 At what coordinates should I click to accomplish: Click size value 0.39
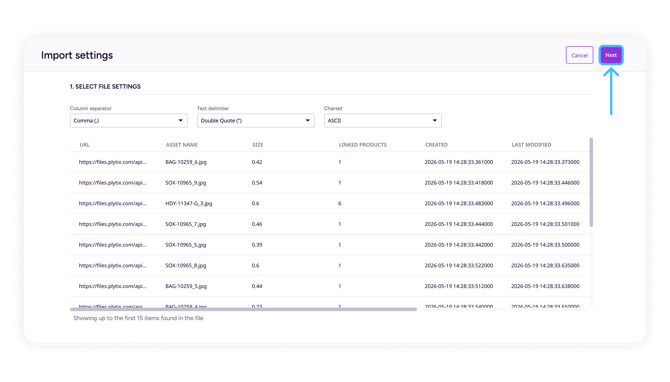click(257, 245)
